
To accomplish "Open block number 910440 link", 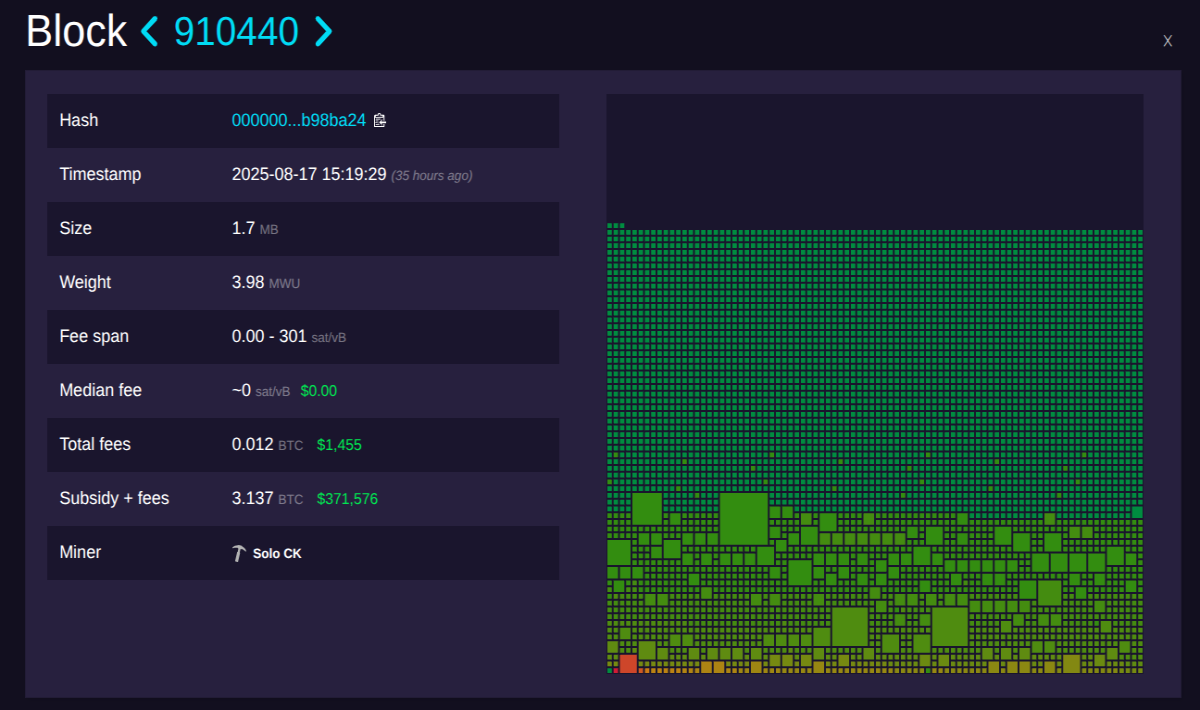I will [236, 32].
